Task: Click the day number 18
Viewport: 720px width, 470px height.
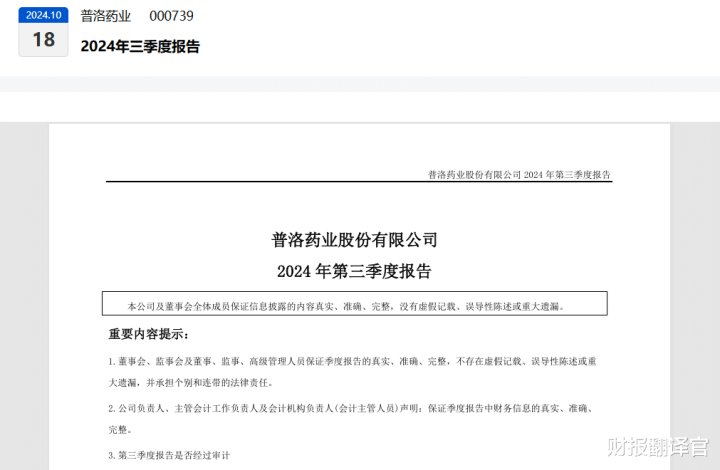Action: [44, 39]
